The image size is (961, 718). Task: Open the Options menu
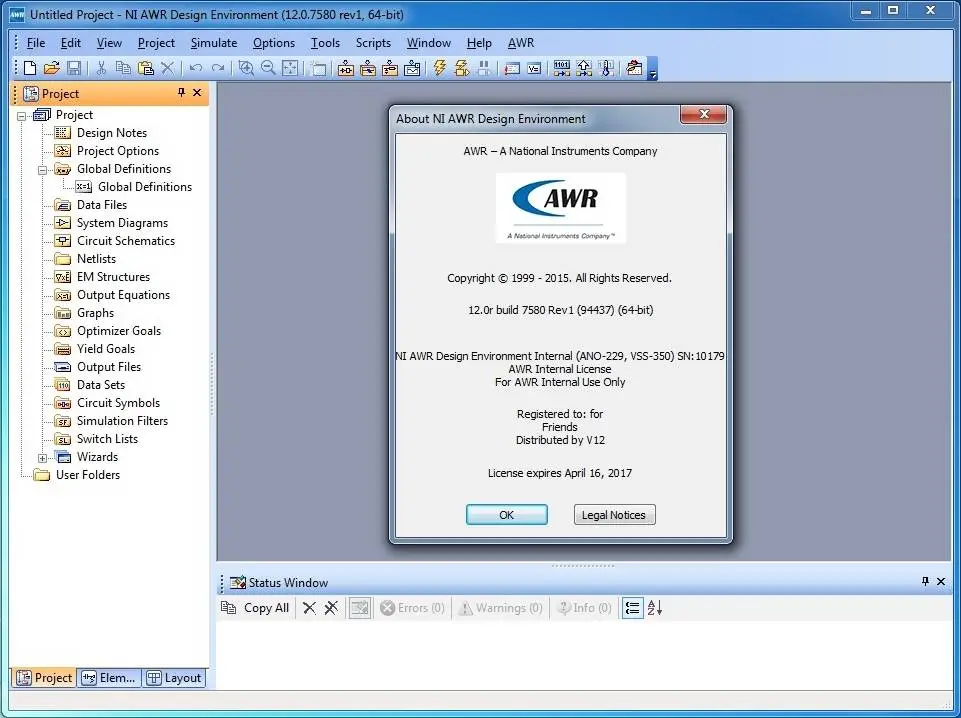coord(274,43)
